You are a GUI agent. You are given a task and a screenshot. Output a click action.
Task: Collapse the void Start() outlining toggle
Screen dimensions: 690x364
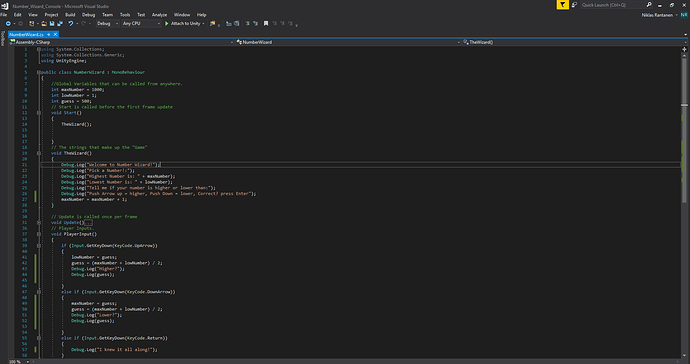click(39, 113)
